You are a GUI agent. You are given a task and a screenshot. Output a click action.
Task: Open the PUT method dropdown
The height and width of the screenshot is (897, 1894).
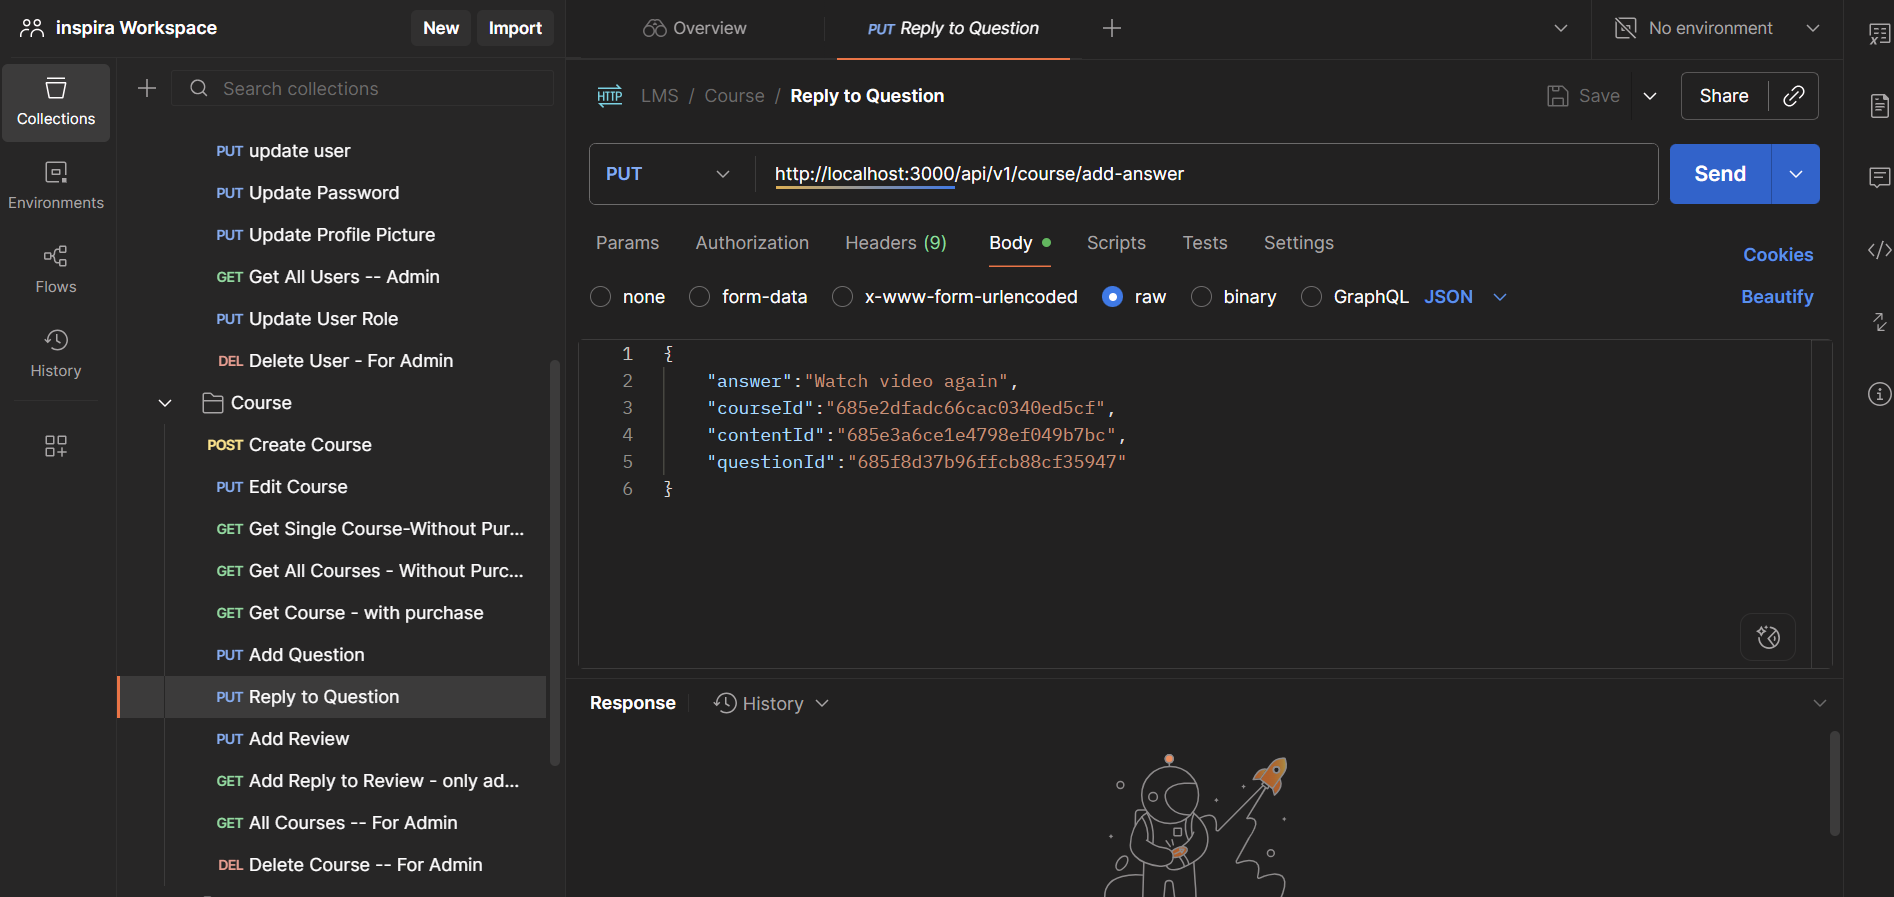[668, 174]
